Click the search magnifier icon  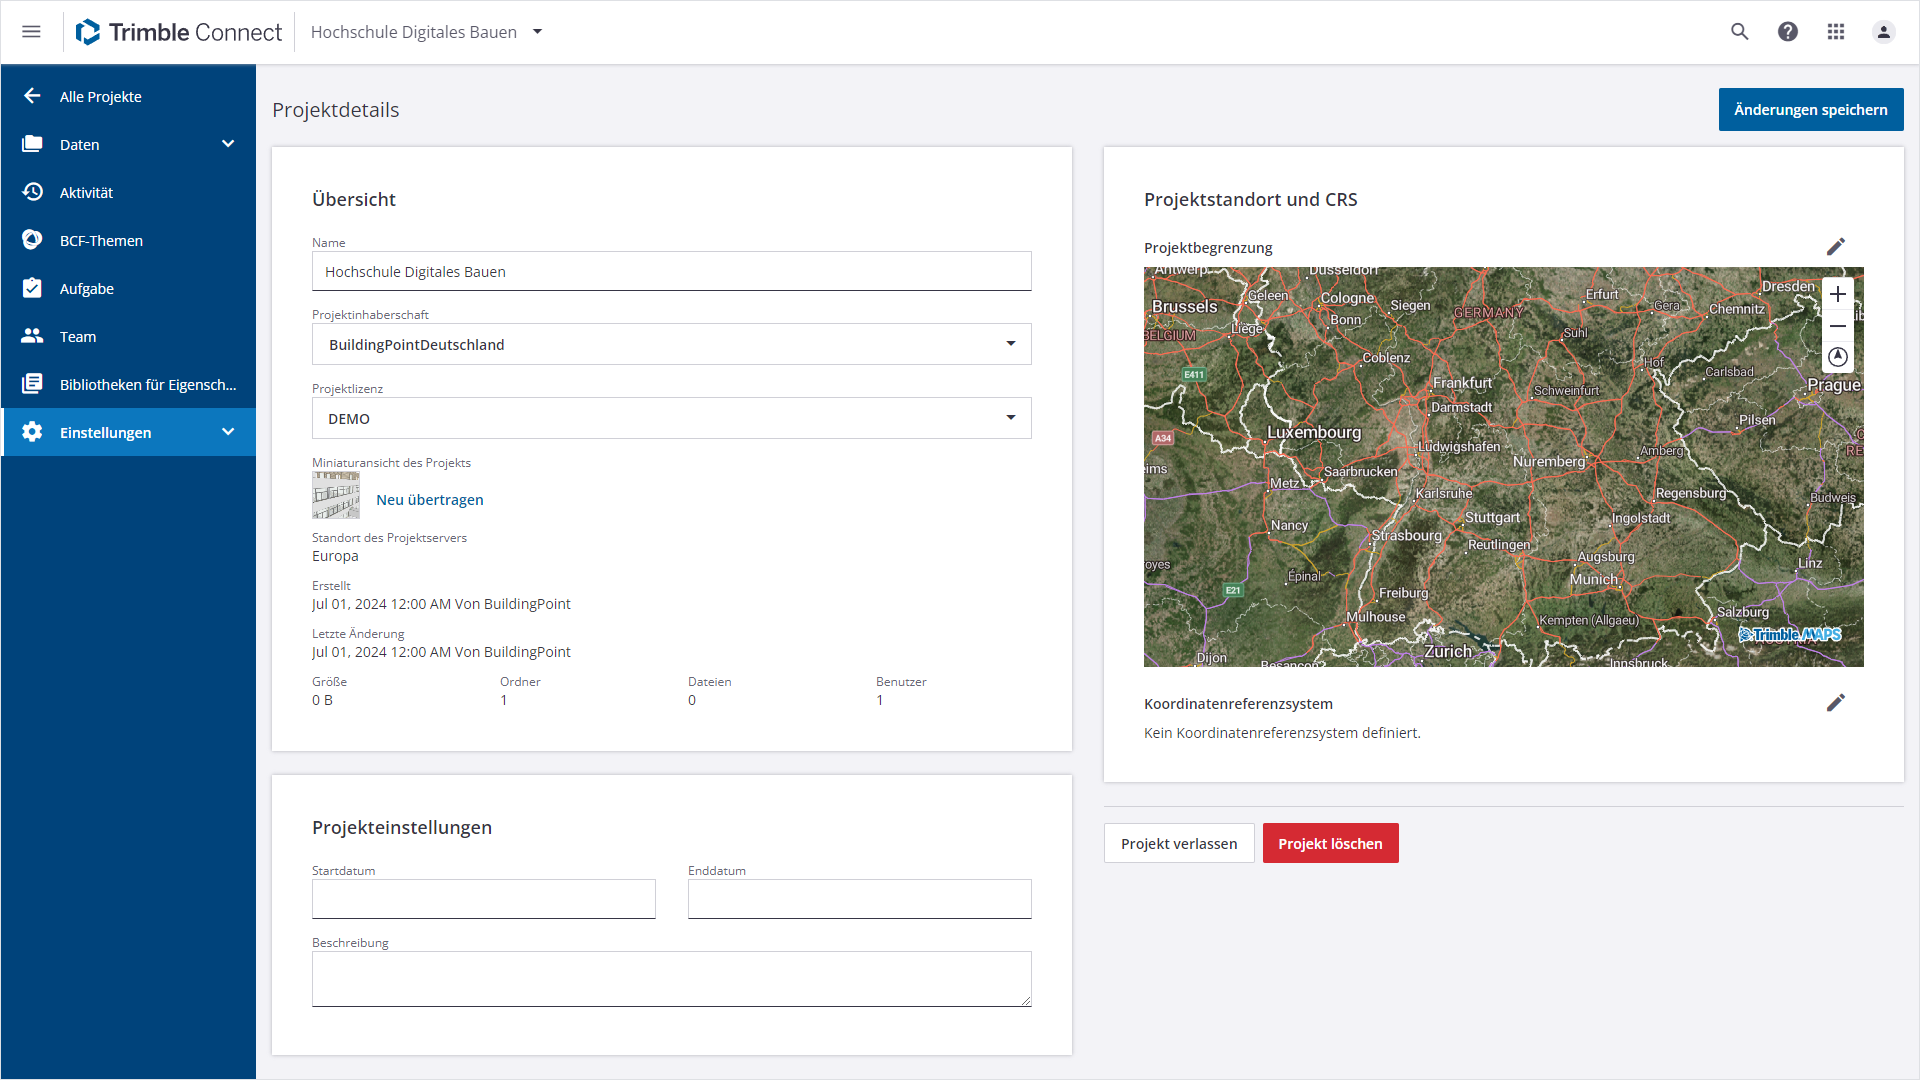click(1740, 32)
